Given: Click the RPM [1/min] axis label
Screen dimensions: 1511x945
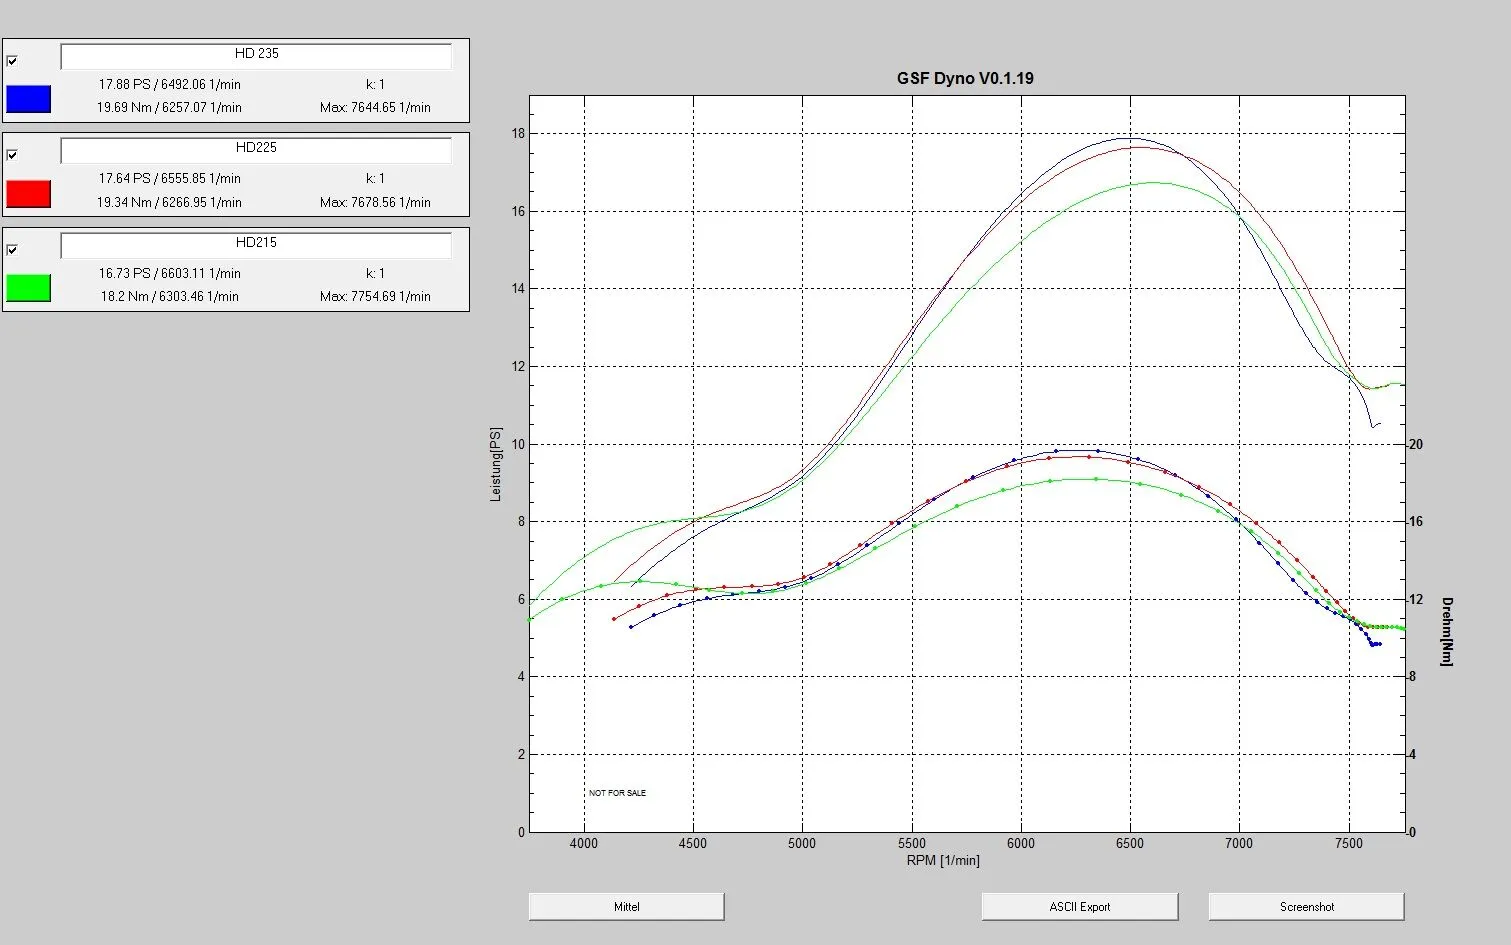Looking at the screenshot, I should click(x=943, y=861).
